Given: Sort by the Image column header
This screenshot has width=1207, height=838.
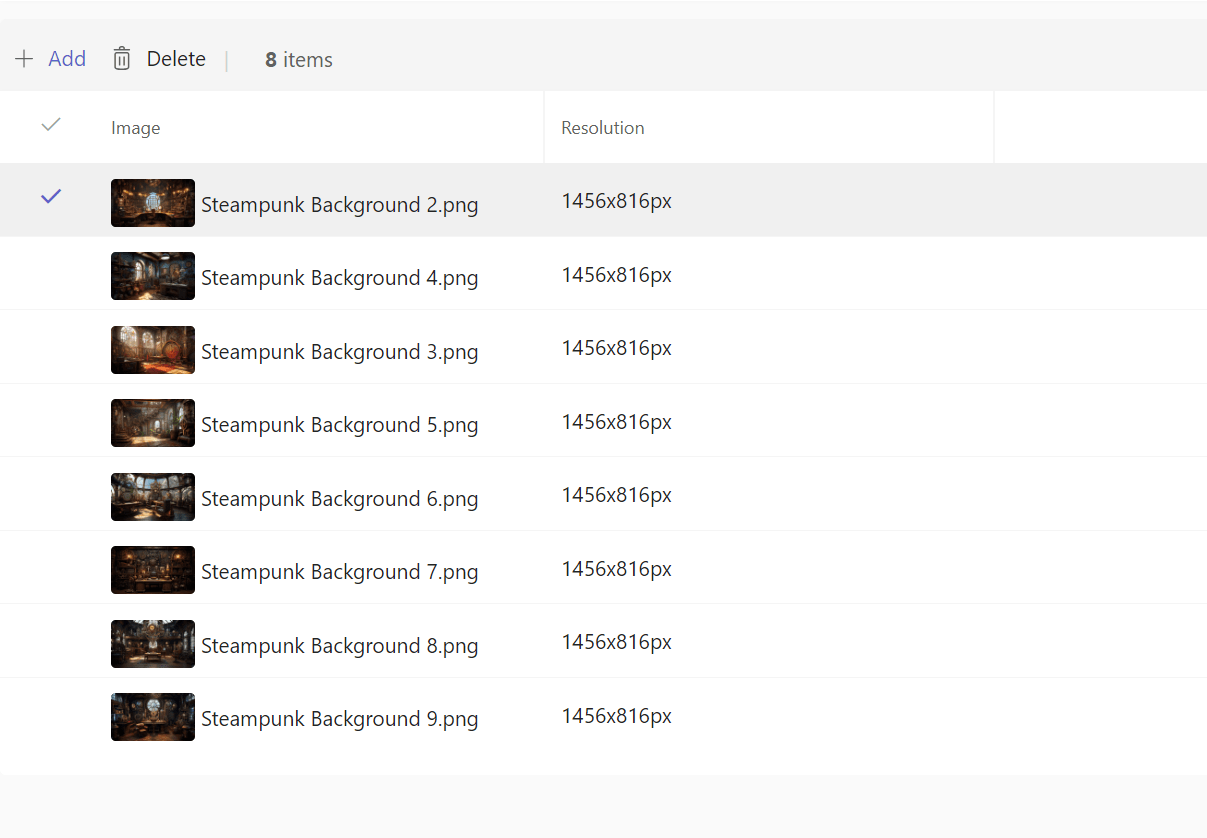Looking at the screenshot, I should (x=136, y=128).
